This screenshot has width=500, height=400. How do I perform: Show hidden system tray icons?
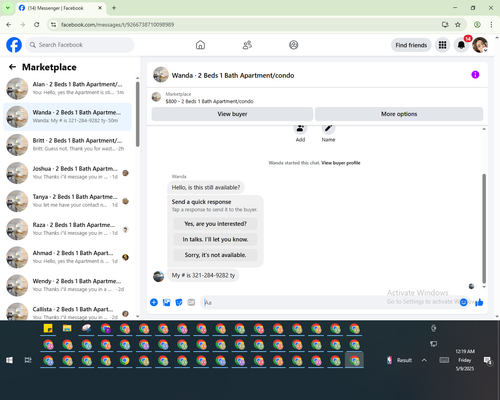pyautogui.click(x=424, y=360)
